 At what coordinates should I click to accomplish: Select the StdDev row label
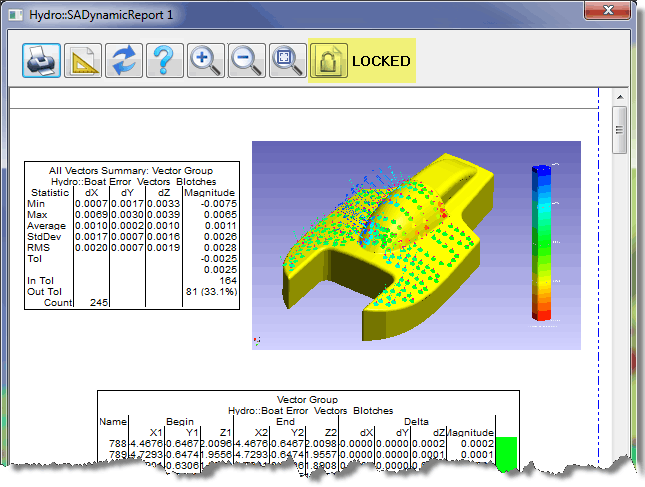[44, 237]
